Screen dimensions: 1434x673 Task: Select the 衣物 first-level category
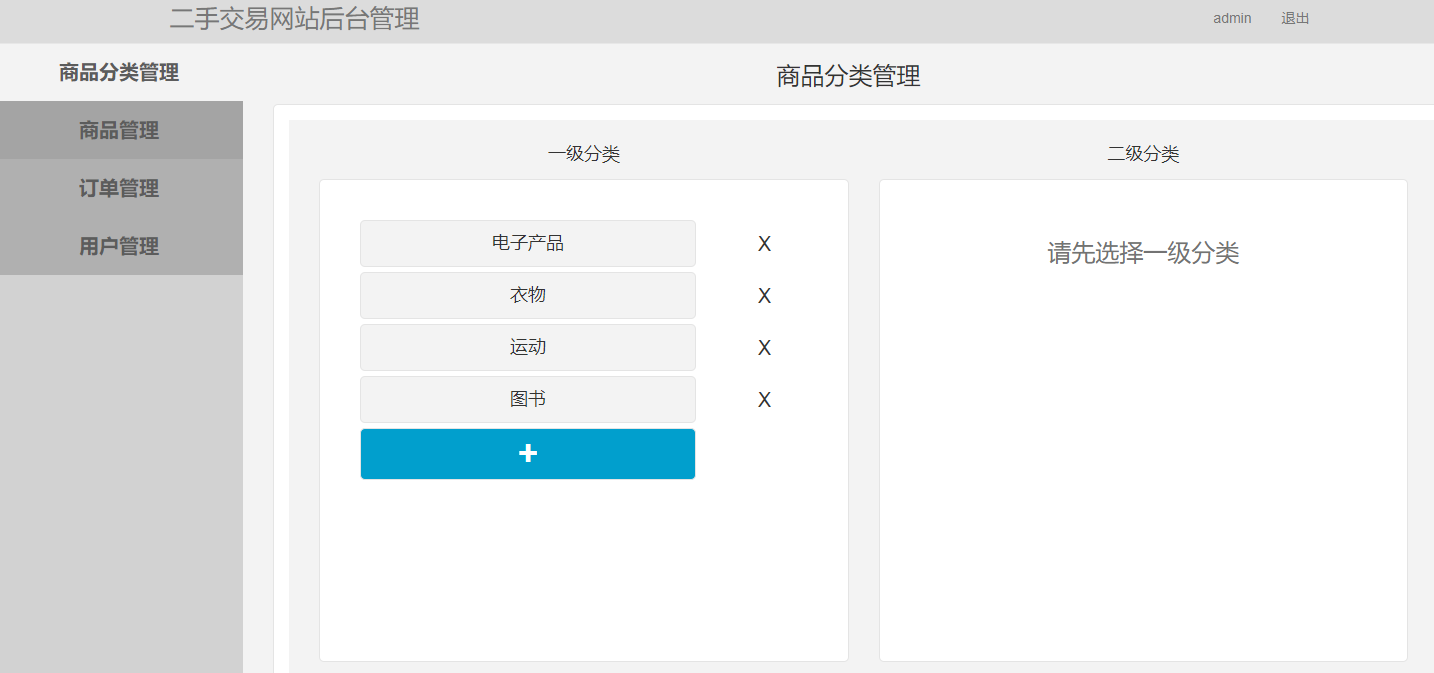pyautogui.click(x=527, y=295)
